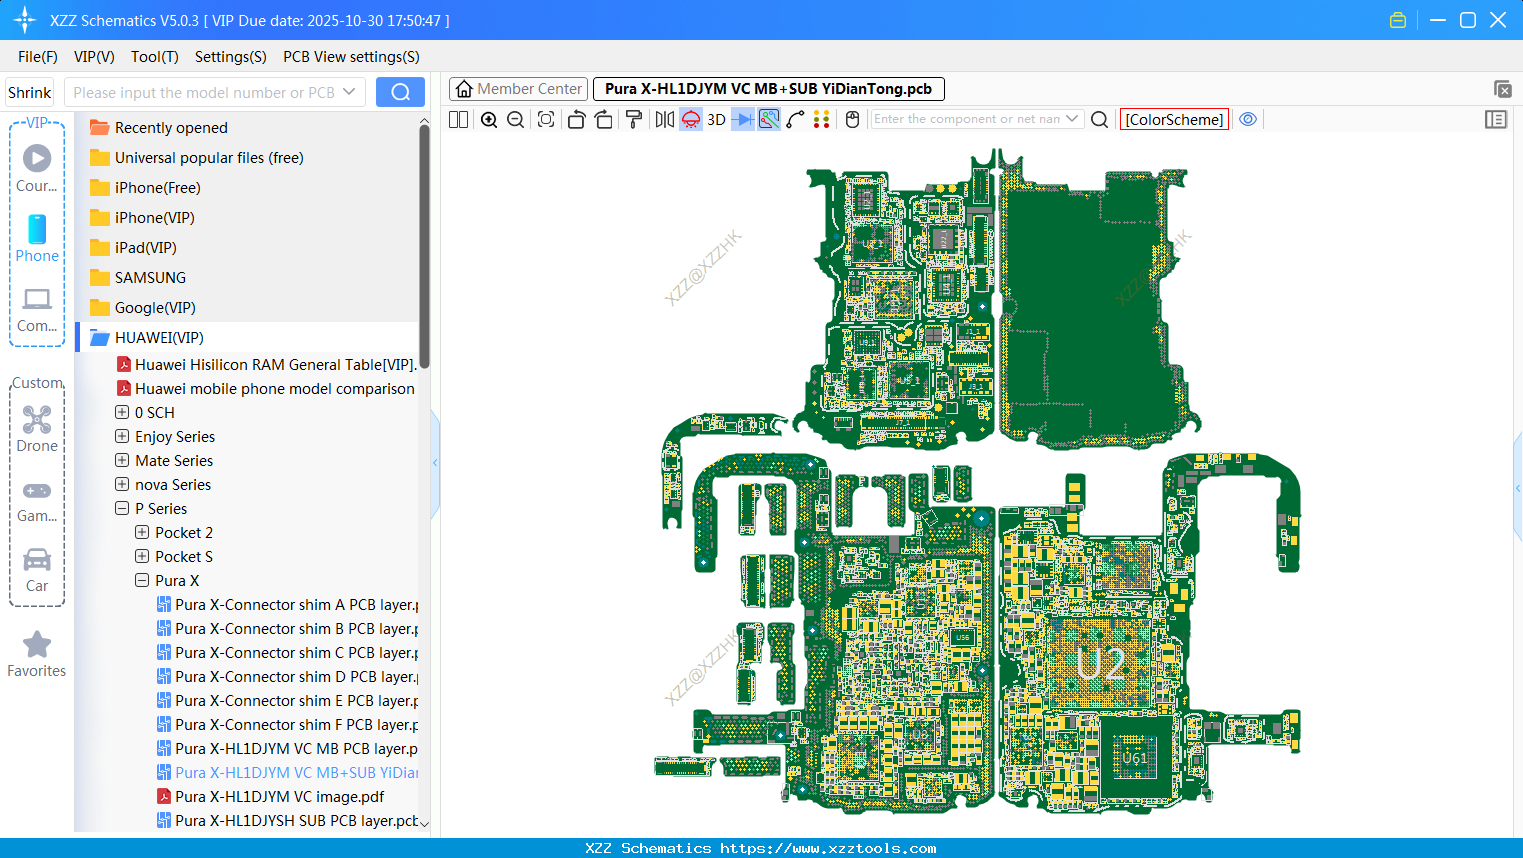Image resolution: width=1523 pixels, height=858 pixels.
Task: Toggle the split view layout icon
Action: point(459,120)
